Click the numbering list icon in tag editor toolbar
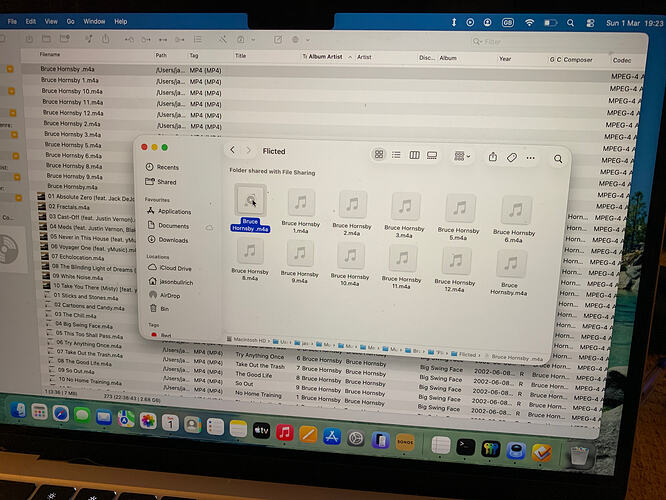 (x=198, y=40)
